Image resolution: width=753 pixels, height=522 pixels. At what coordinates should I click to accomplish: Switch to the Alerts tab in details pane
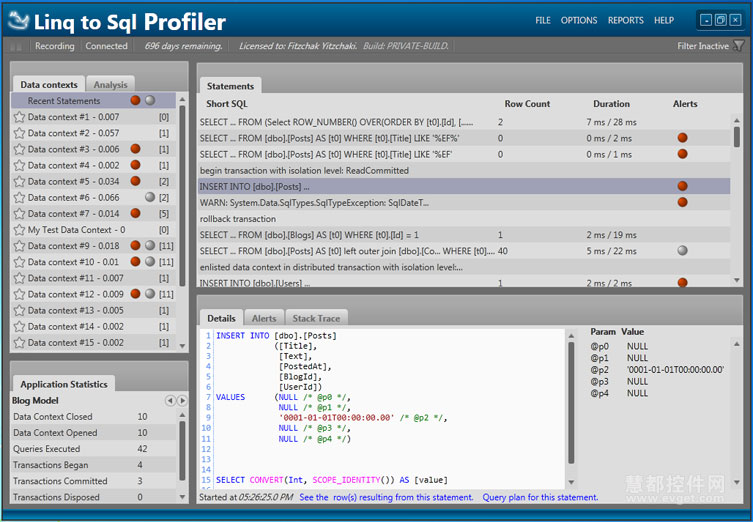(264, 318)
